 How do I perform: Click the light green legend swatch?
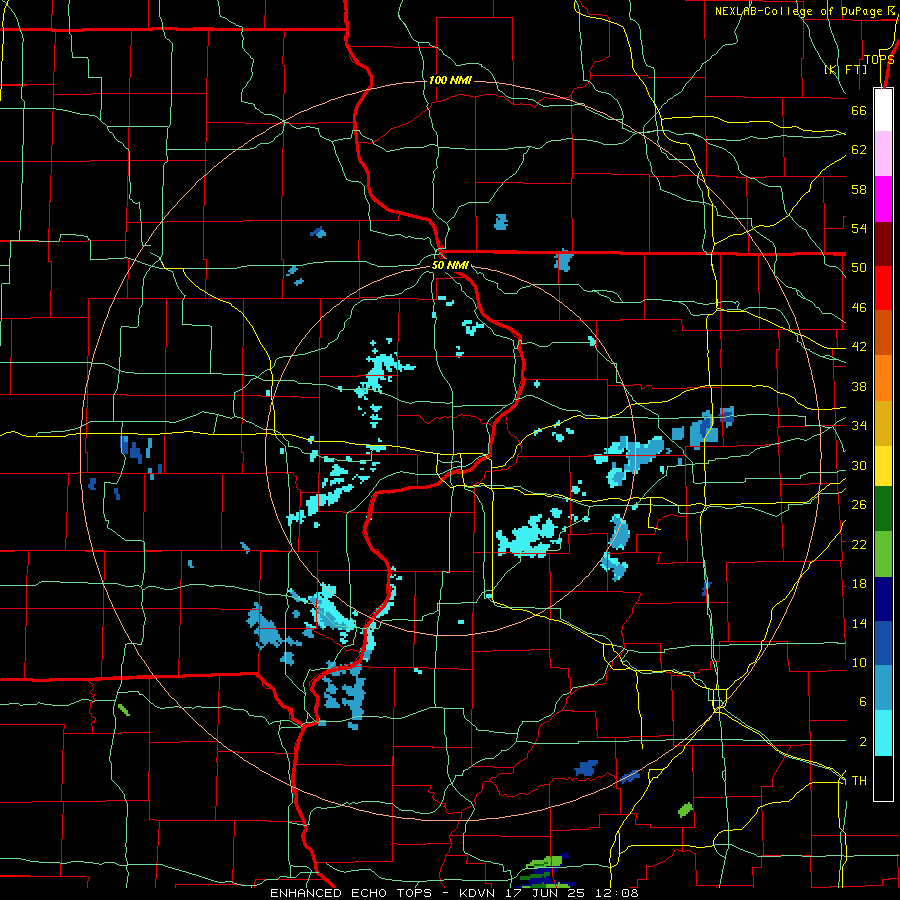[x=883, y=554]
